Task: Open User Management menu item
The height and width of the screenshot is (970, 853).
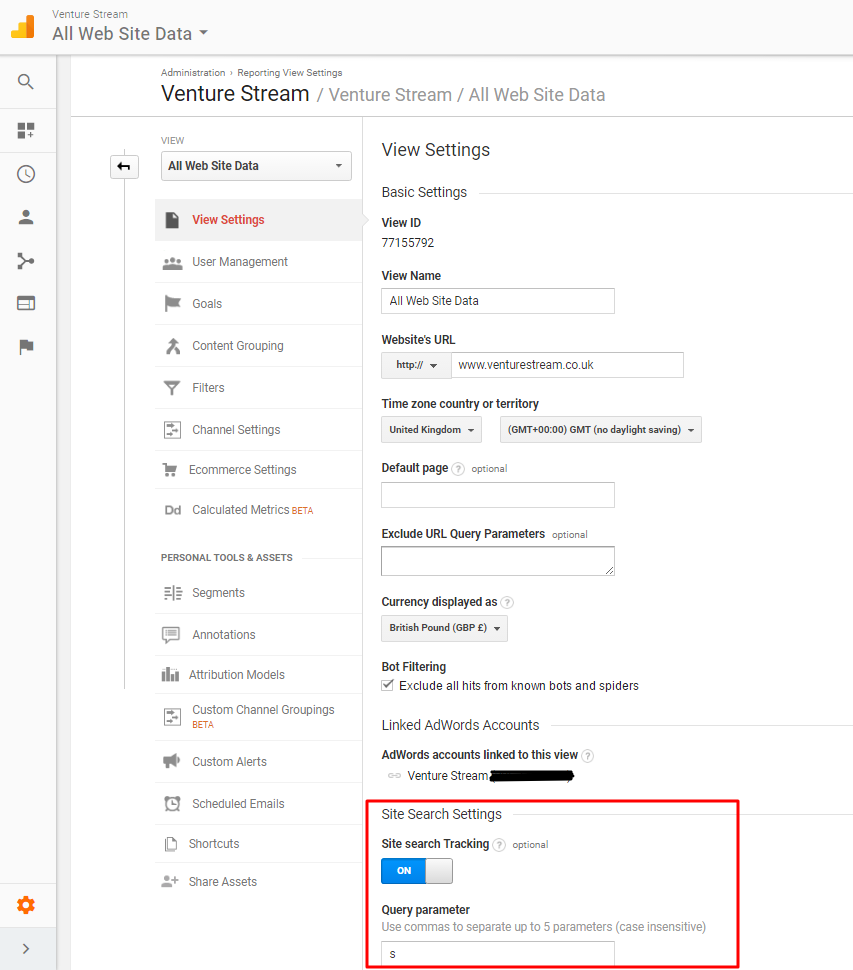Action: 259,262
